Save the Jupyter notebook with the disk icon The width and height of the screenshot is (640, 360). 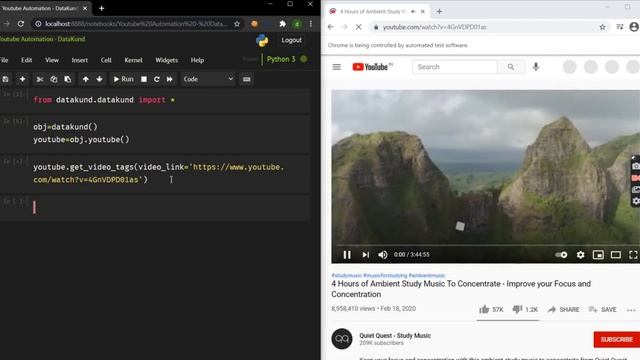(5, 79)
